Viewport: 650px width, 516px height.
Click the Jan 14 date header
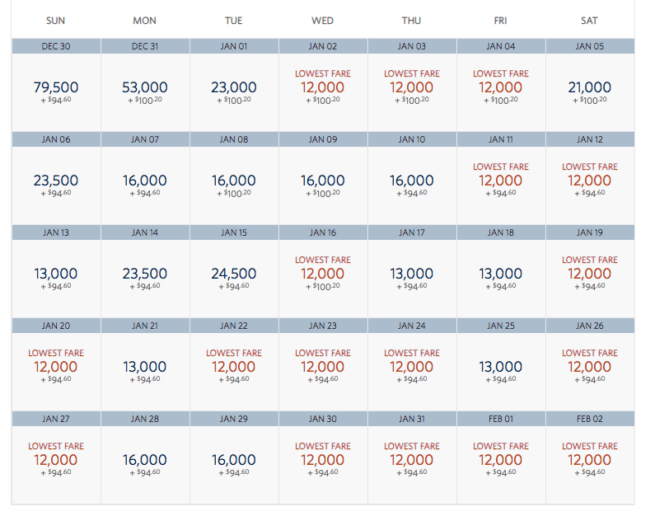coord(145,233)
